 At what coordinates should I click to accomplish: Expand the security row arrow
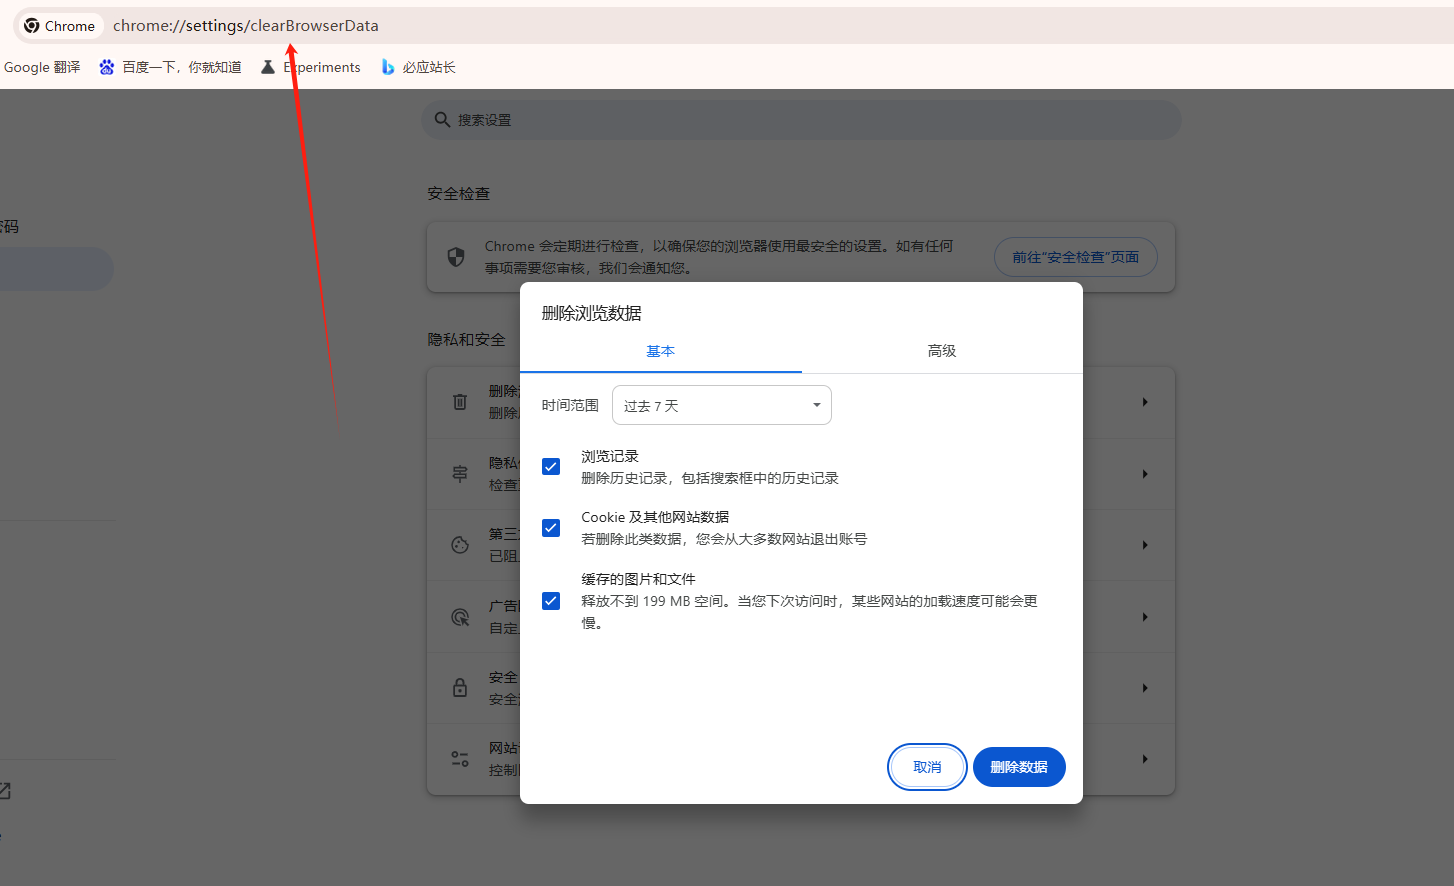[1145, 688]
